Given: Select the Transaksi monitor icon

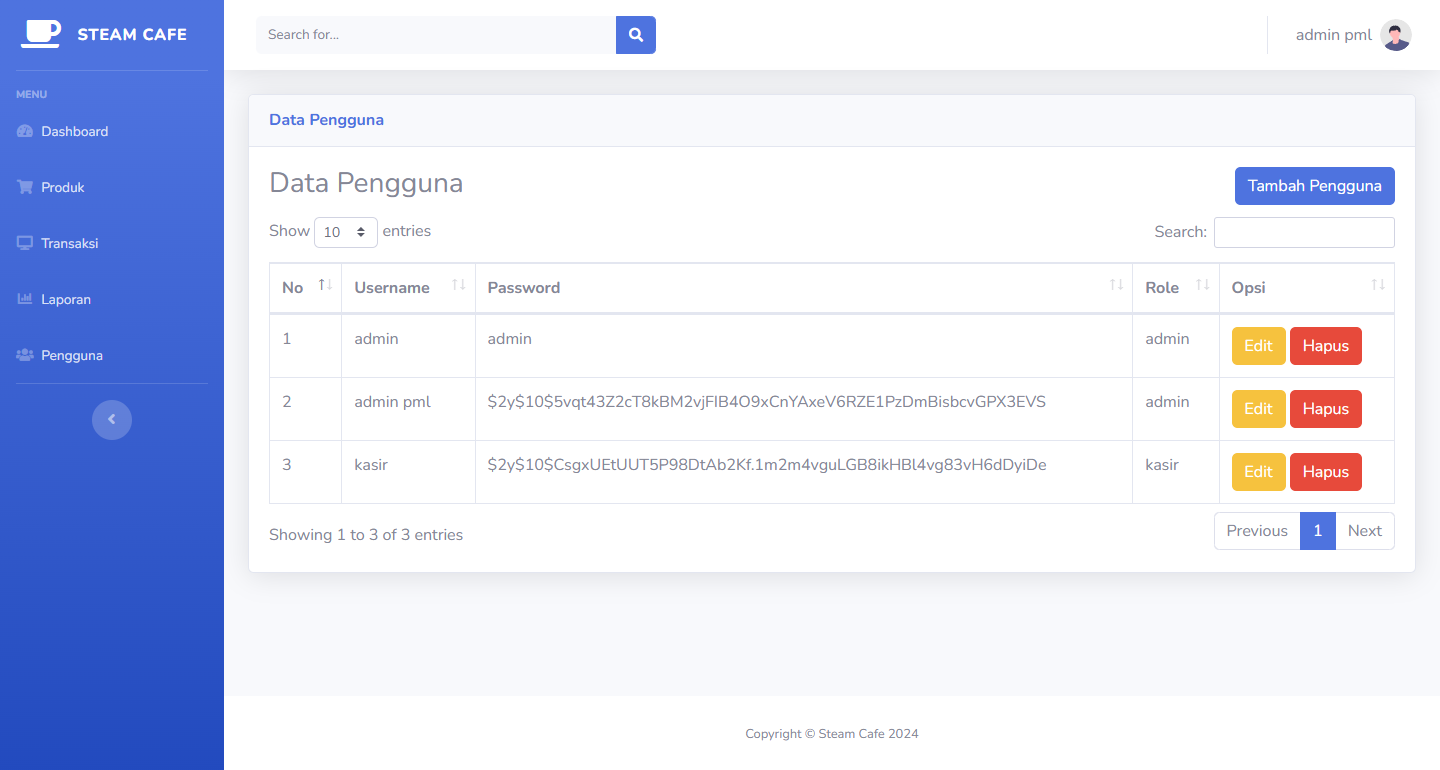Looking at the screenshot, I should click(25, 243).
